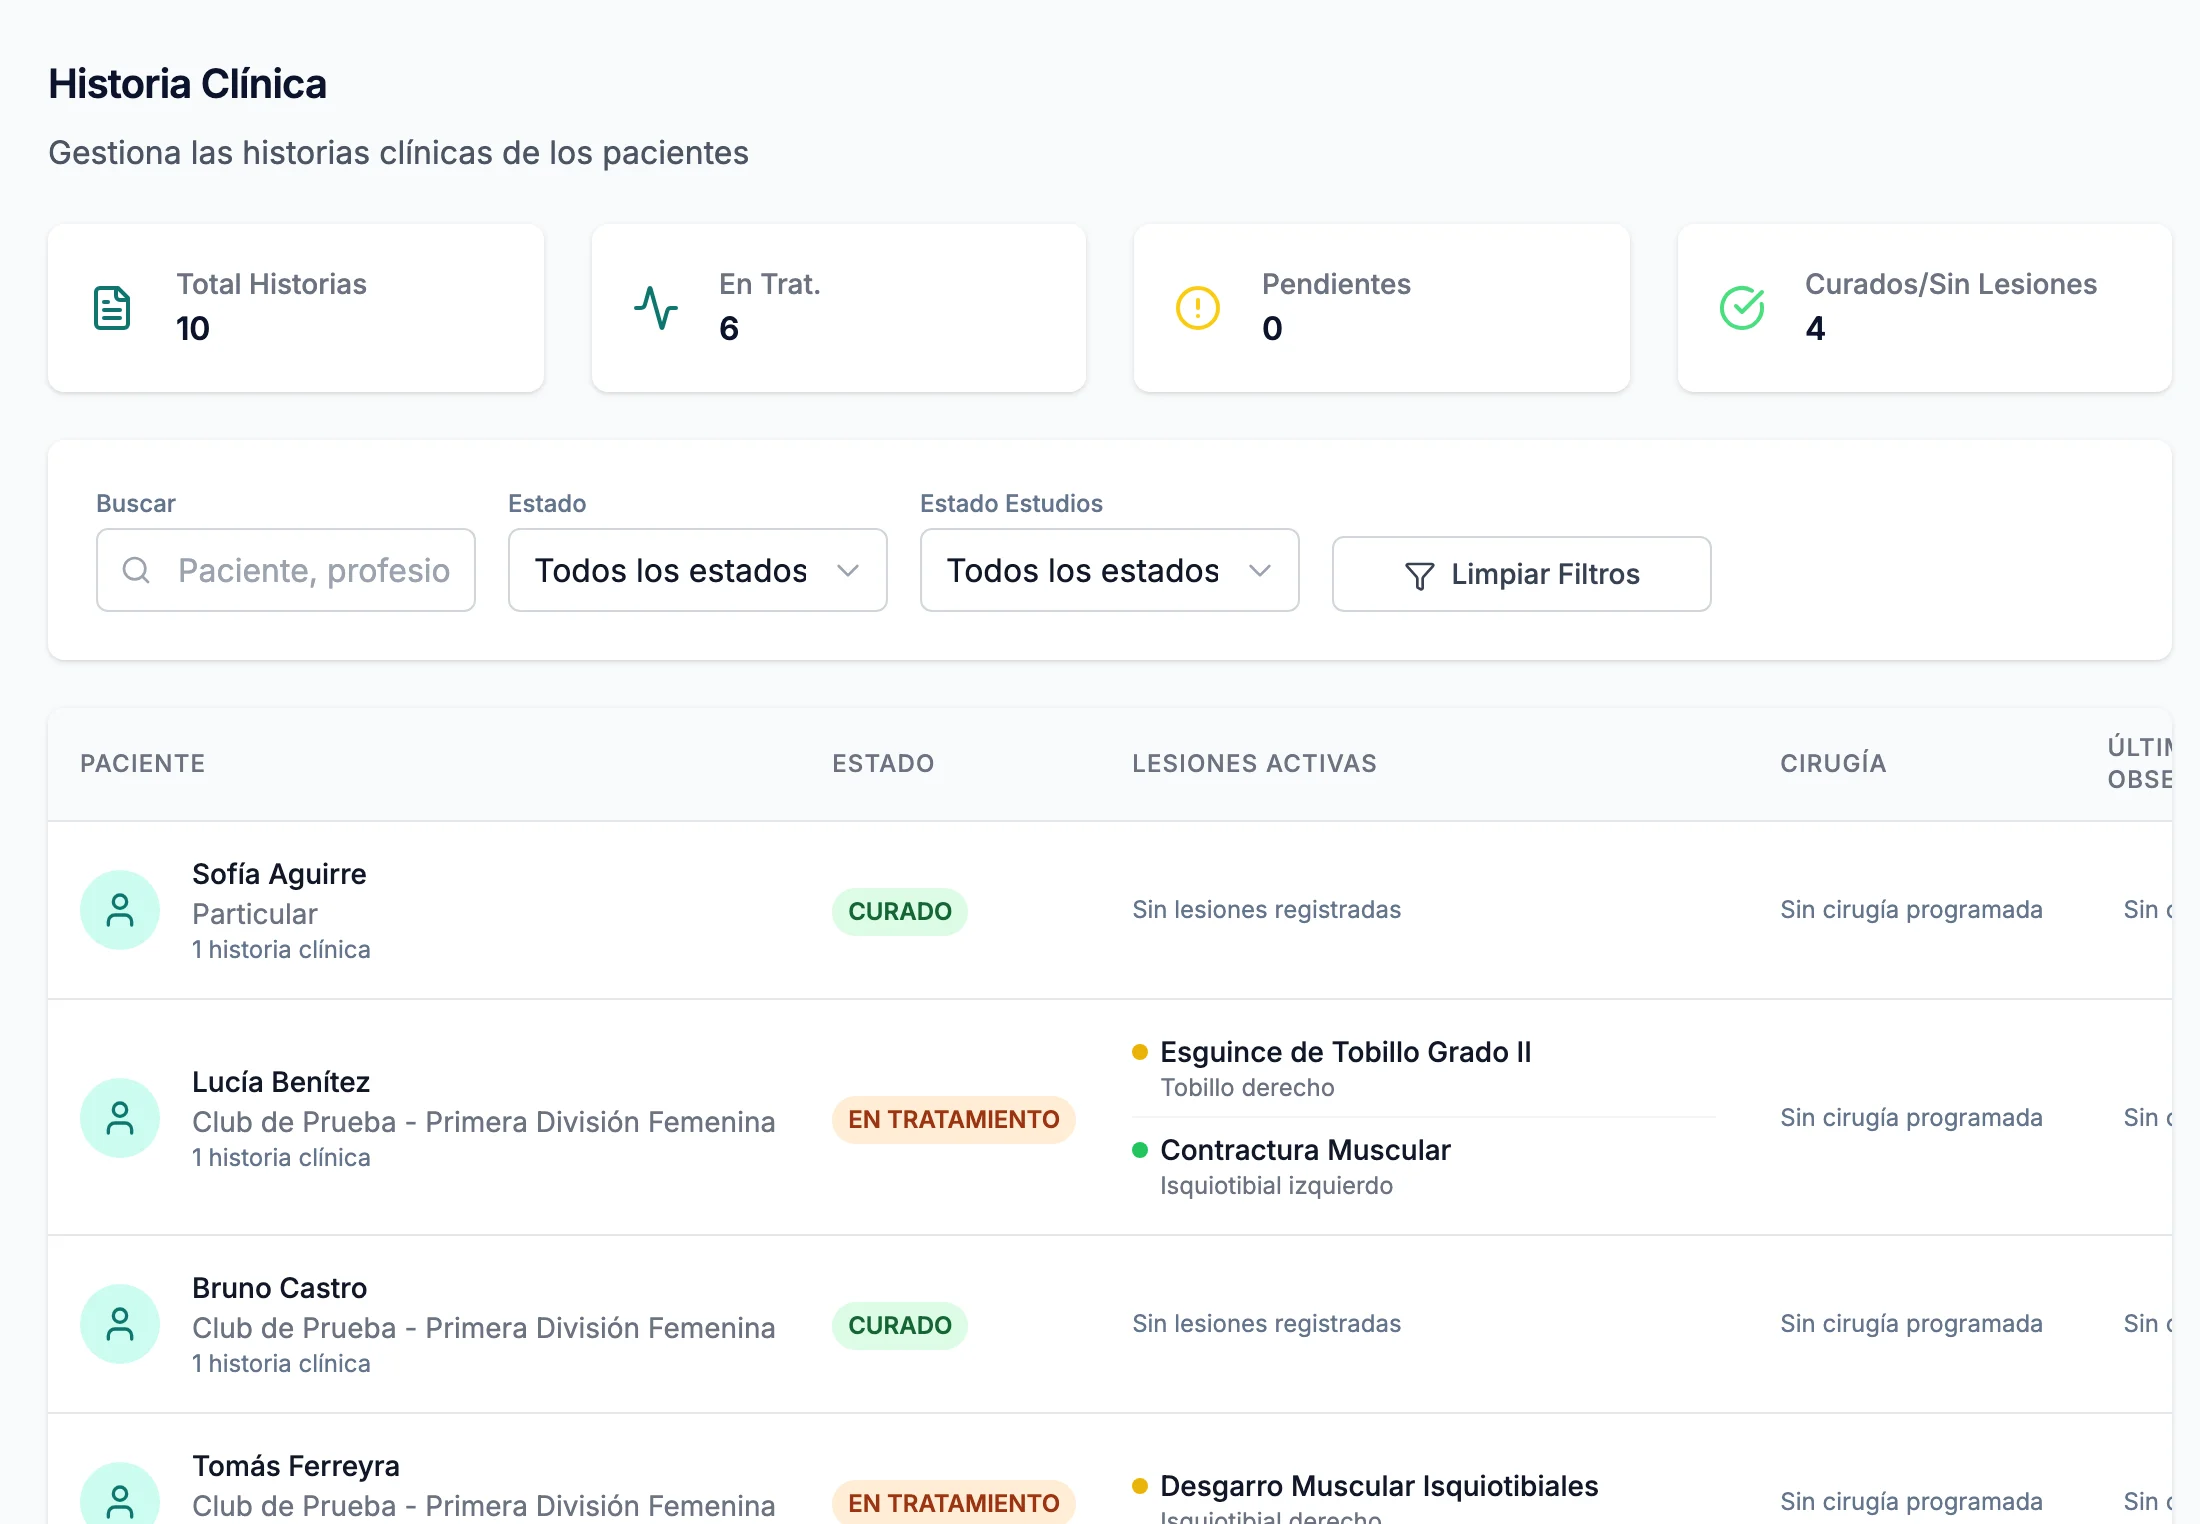Click the Limpiar Filtros button
The image size is (2200, 1524).
coord(1522,574)
